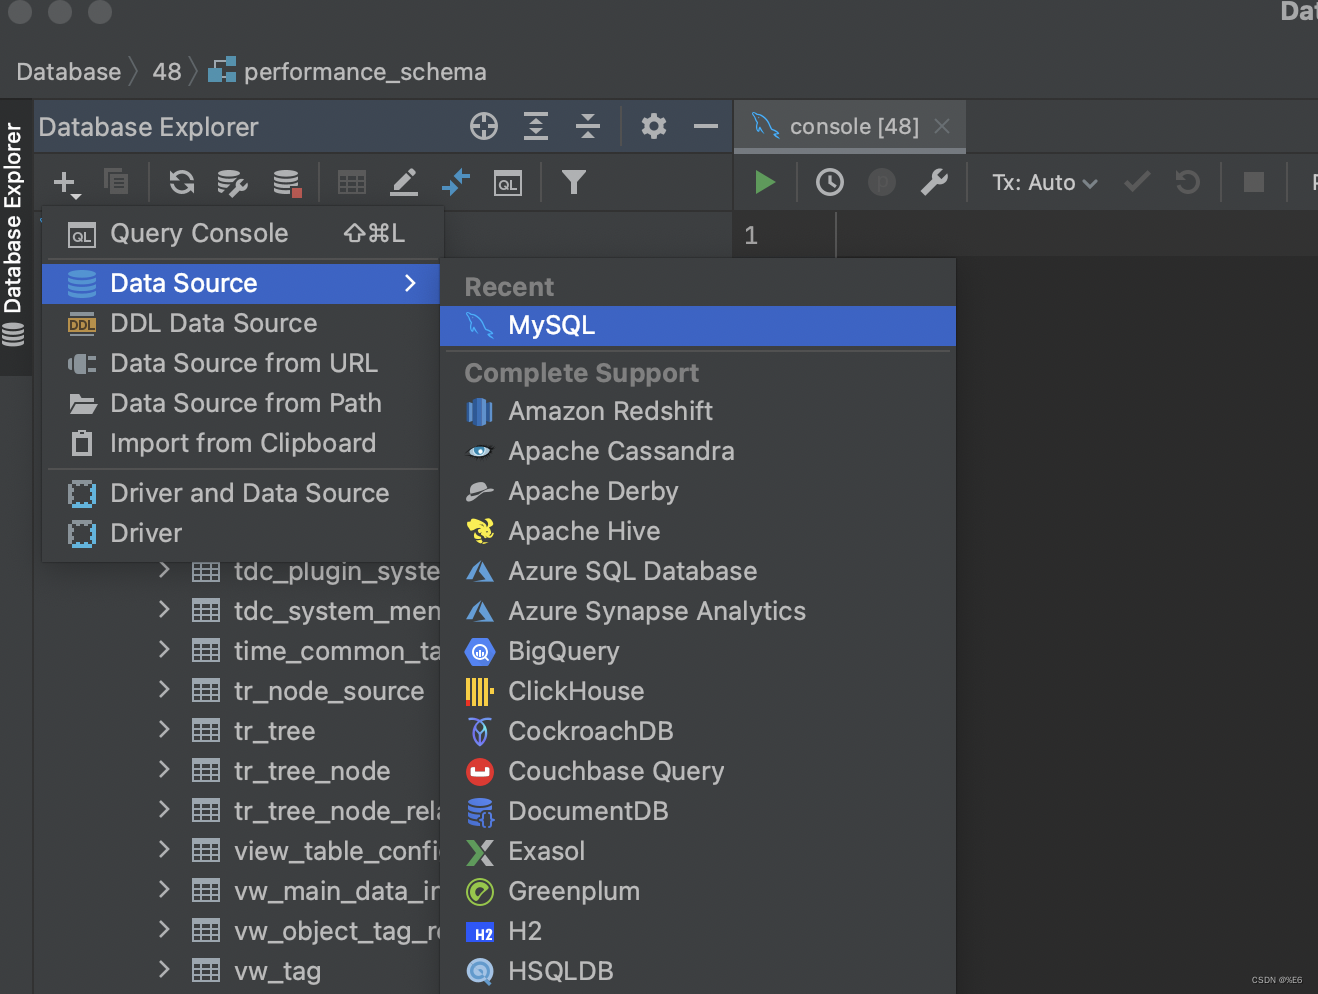Click the Rollback arrow icon
Viewport: 1318px width, 994px height.
(1188, 182)
